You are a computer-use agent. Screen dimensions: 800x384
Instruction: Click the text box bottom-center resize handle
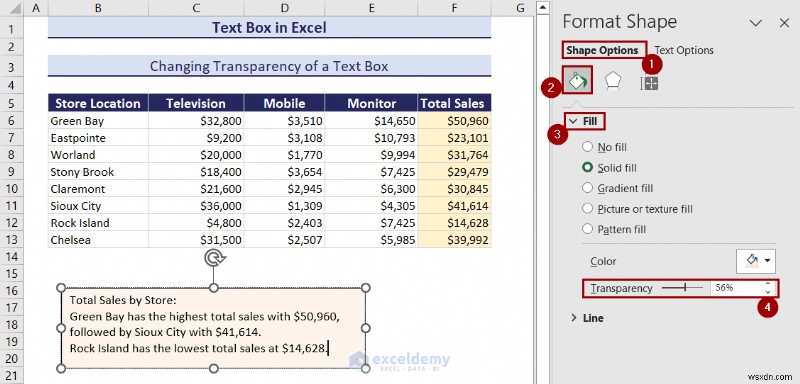point(214,368)
